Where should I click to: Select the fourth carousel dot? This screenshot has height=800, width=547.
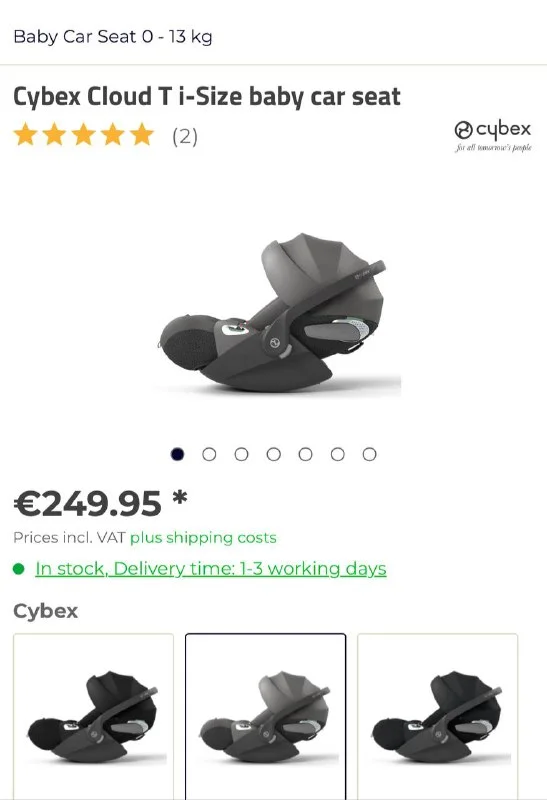274,454
